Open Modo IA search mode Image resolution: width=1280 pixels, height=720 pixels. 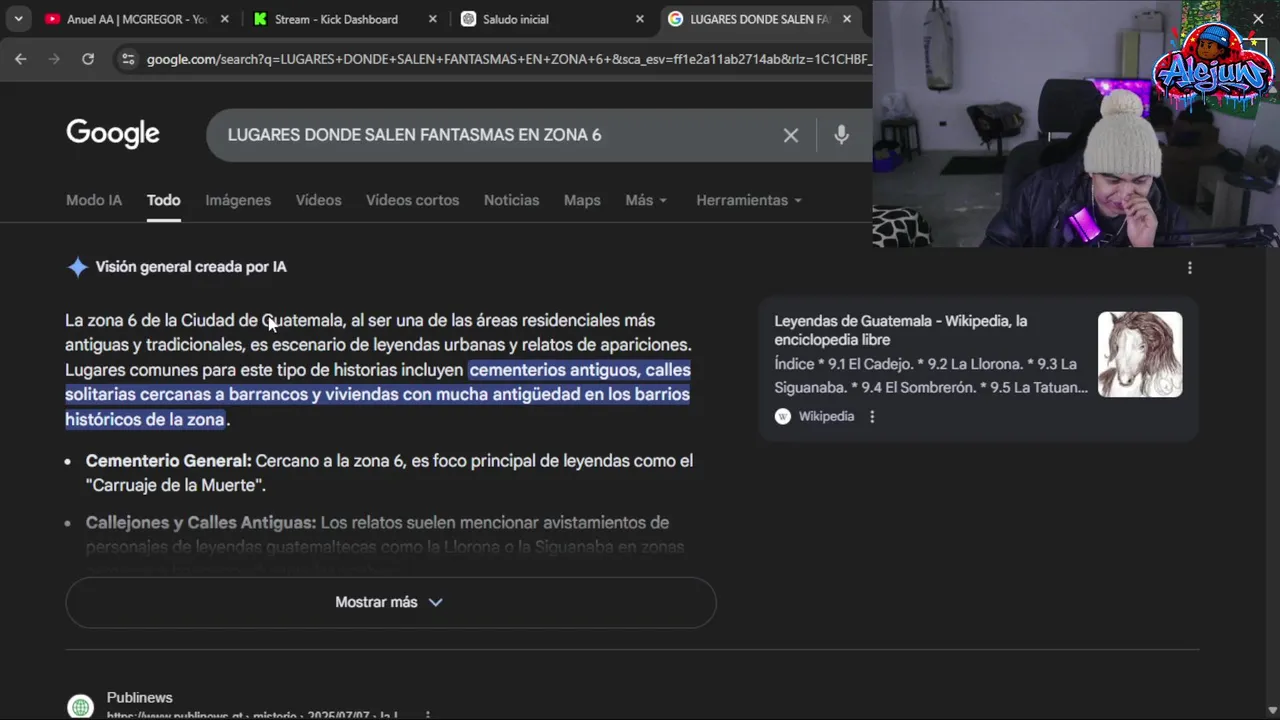(x=94, y=200)
